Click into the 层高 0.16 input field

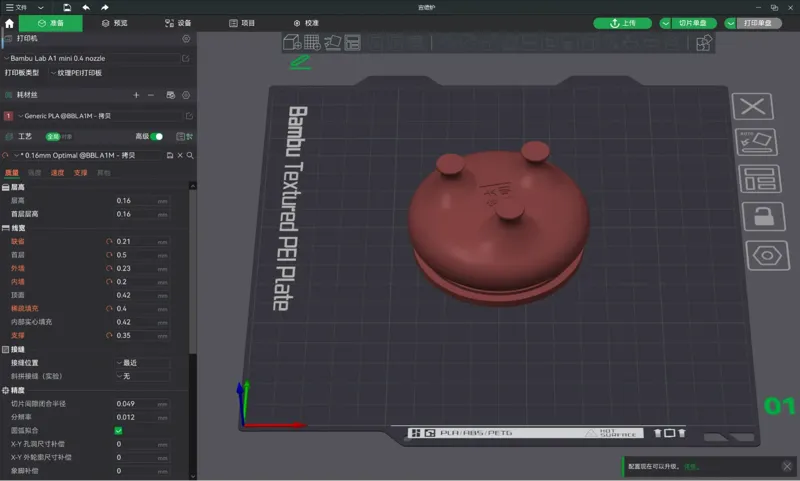pyautogui.click(x=136, y=200)
